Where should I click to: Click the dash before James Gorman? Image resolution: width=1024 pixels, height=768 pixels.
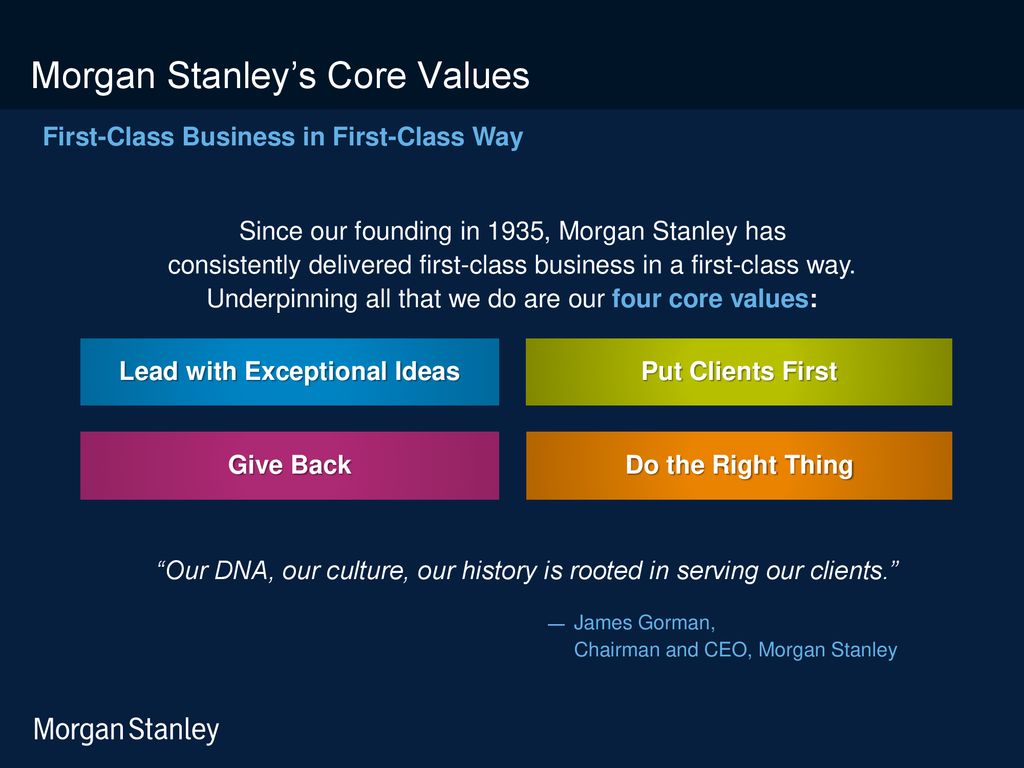[x=556, y=625]
